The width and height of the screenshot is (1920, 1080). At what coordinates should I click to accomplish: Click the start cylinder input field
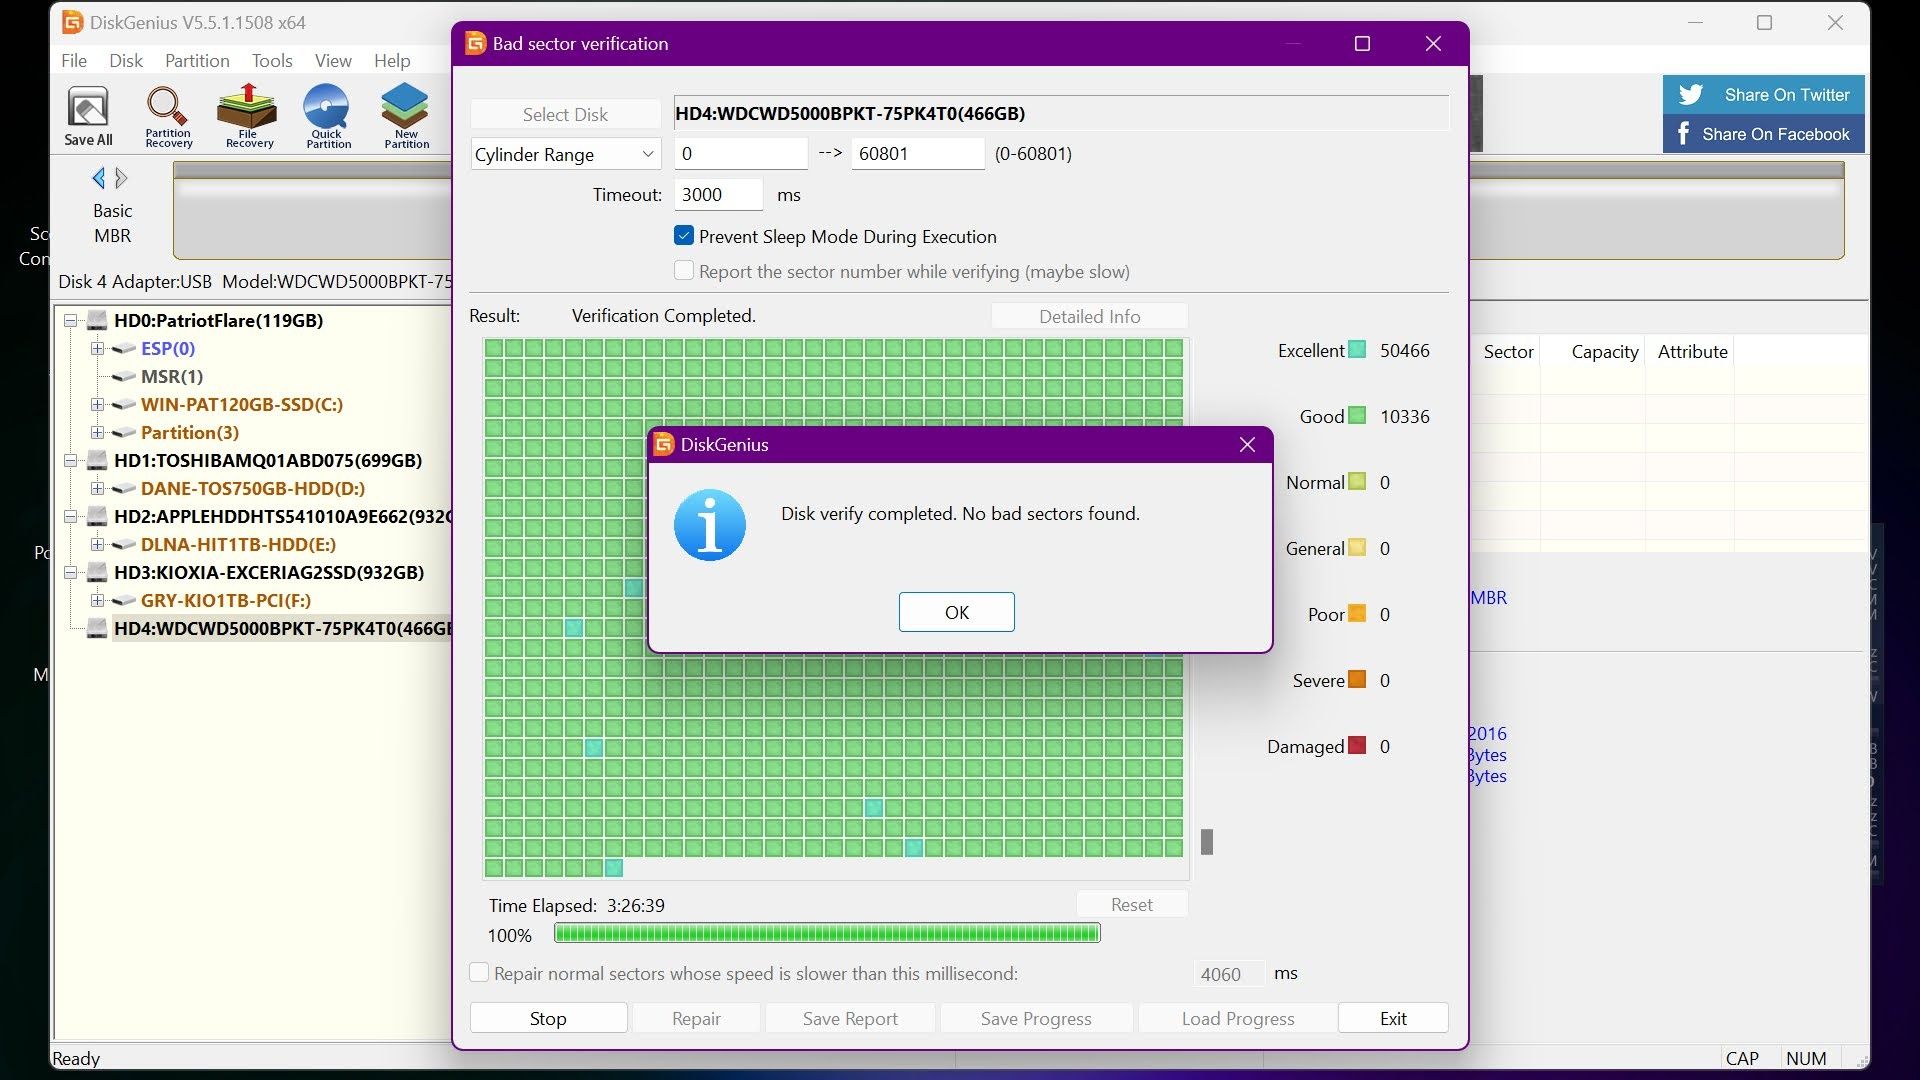click(741, 154)
